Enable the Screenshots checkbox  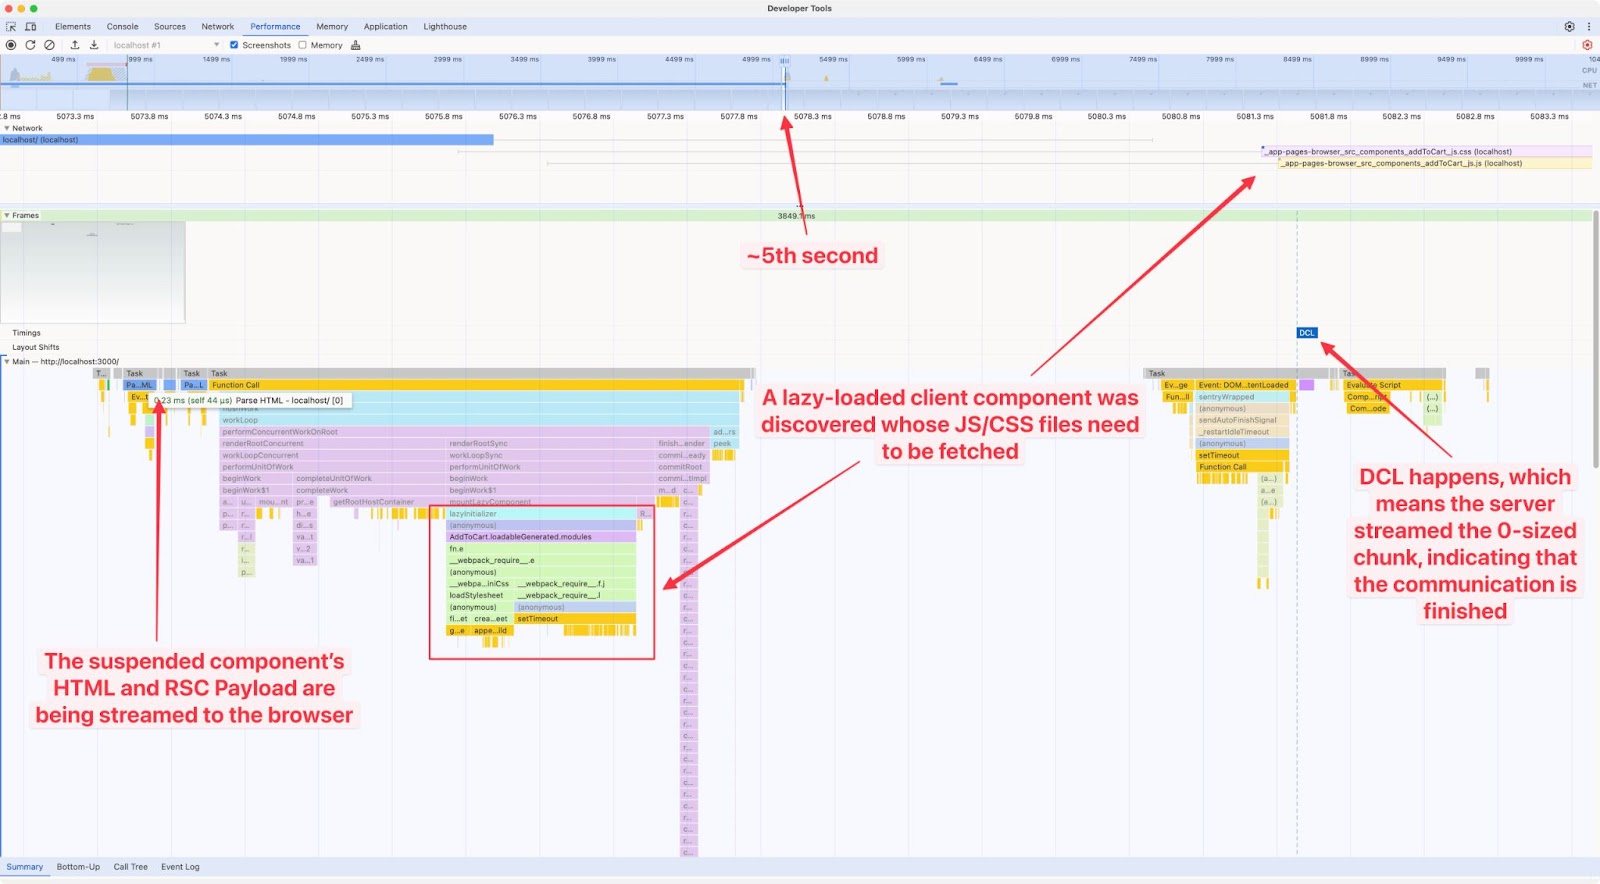tap(234, 45)
